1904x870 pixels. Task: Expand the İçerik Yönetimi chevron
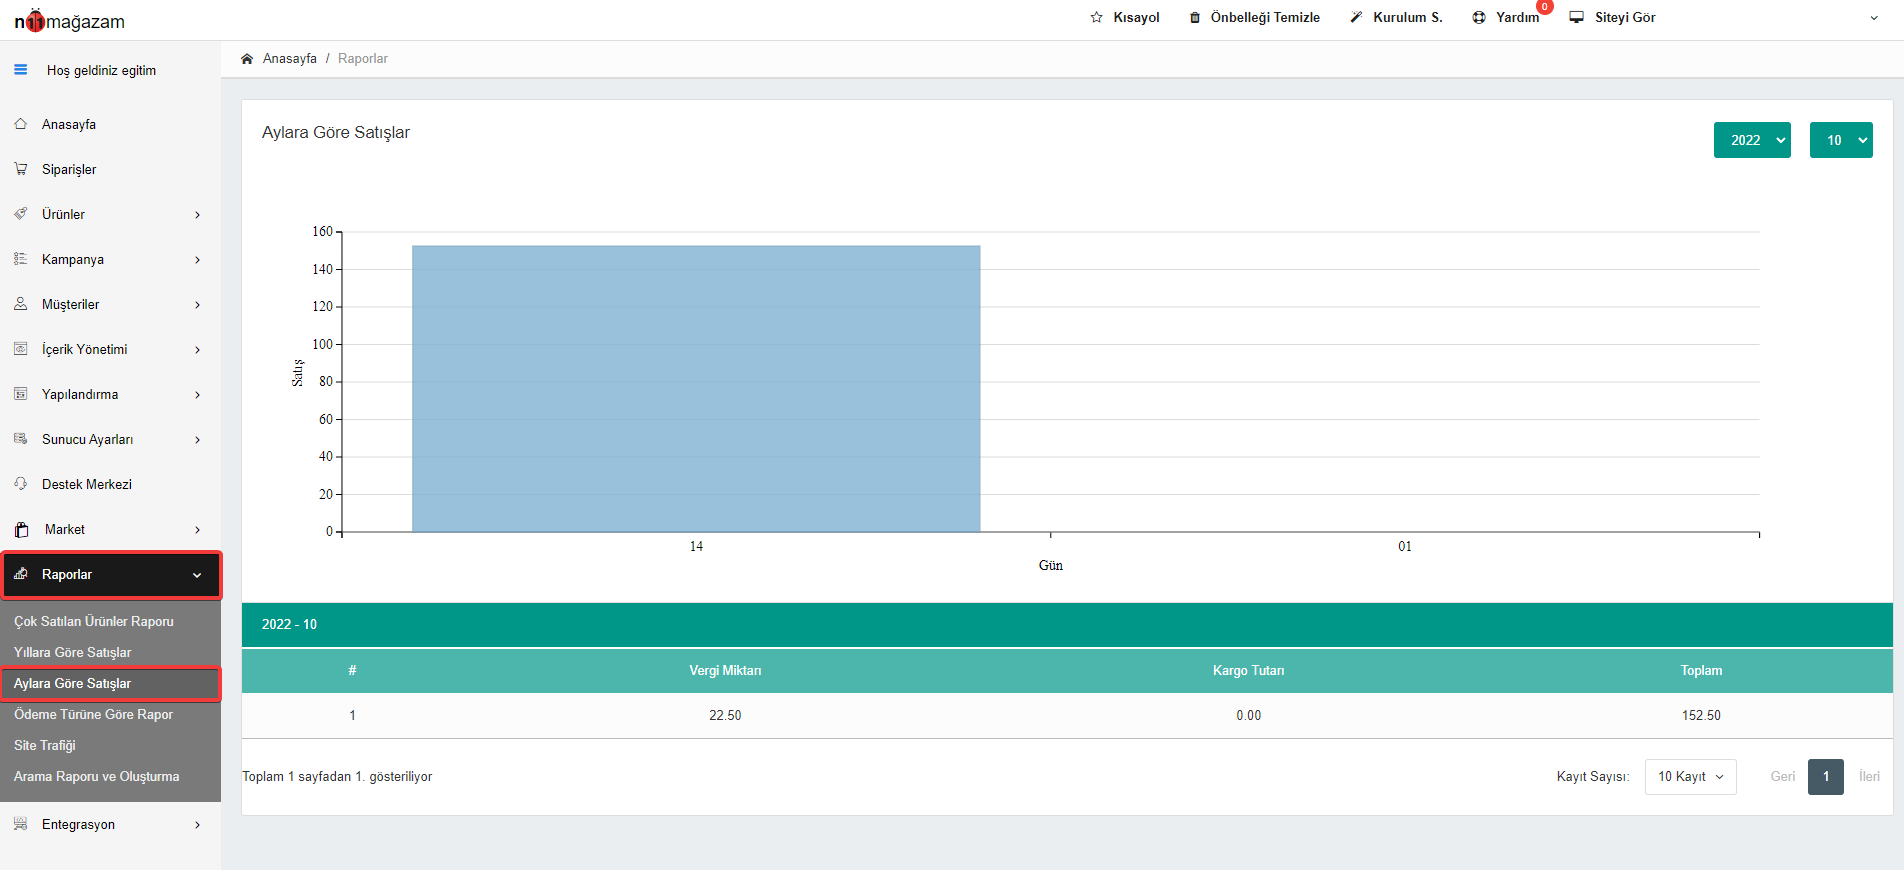tap(198, 350)
